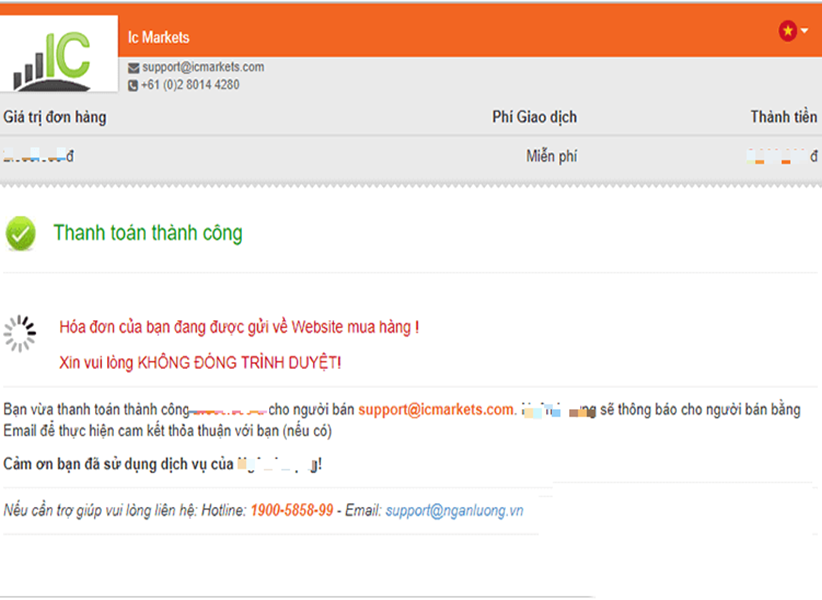Click phone number +61 (0)2 8014 4280

(190, 85)
